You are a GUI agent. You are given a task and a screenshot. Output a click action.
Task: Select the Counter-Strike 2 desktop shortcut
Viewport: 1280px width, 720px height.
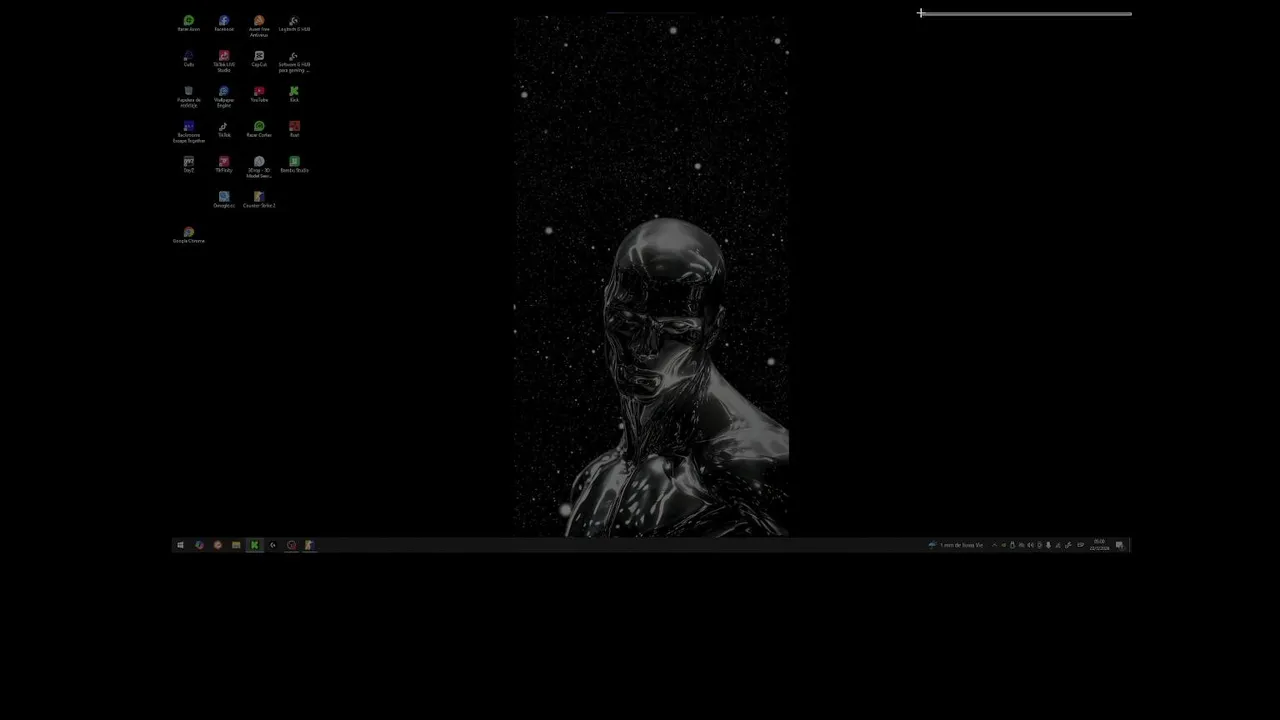(x=259, y=199)
